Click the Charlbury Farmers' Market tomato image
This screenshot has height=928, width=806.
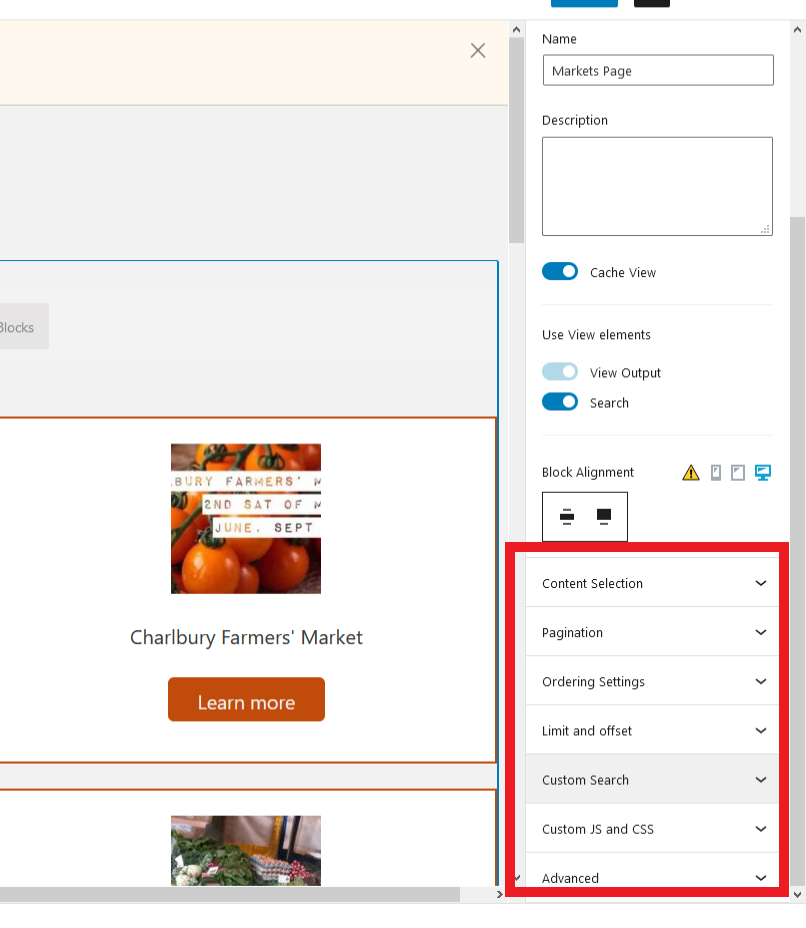[x=246, y=518]
